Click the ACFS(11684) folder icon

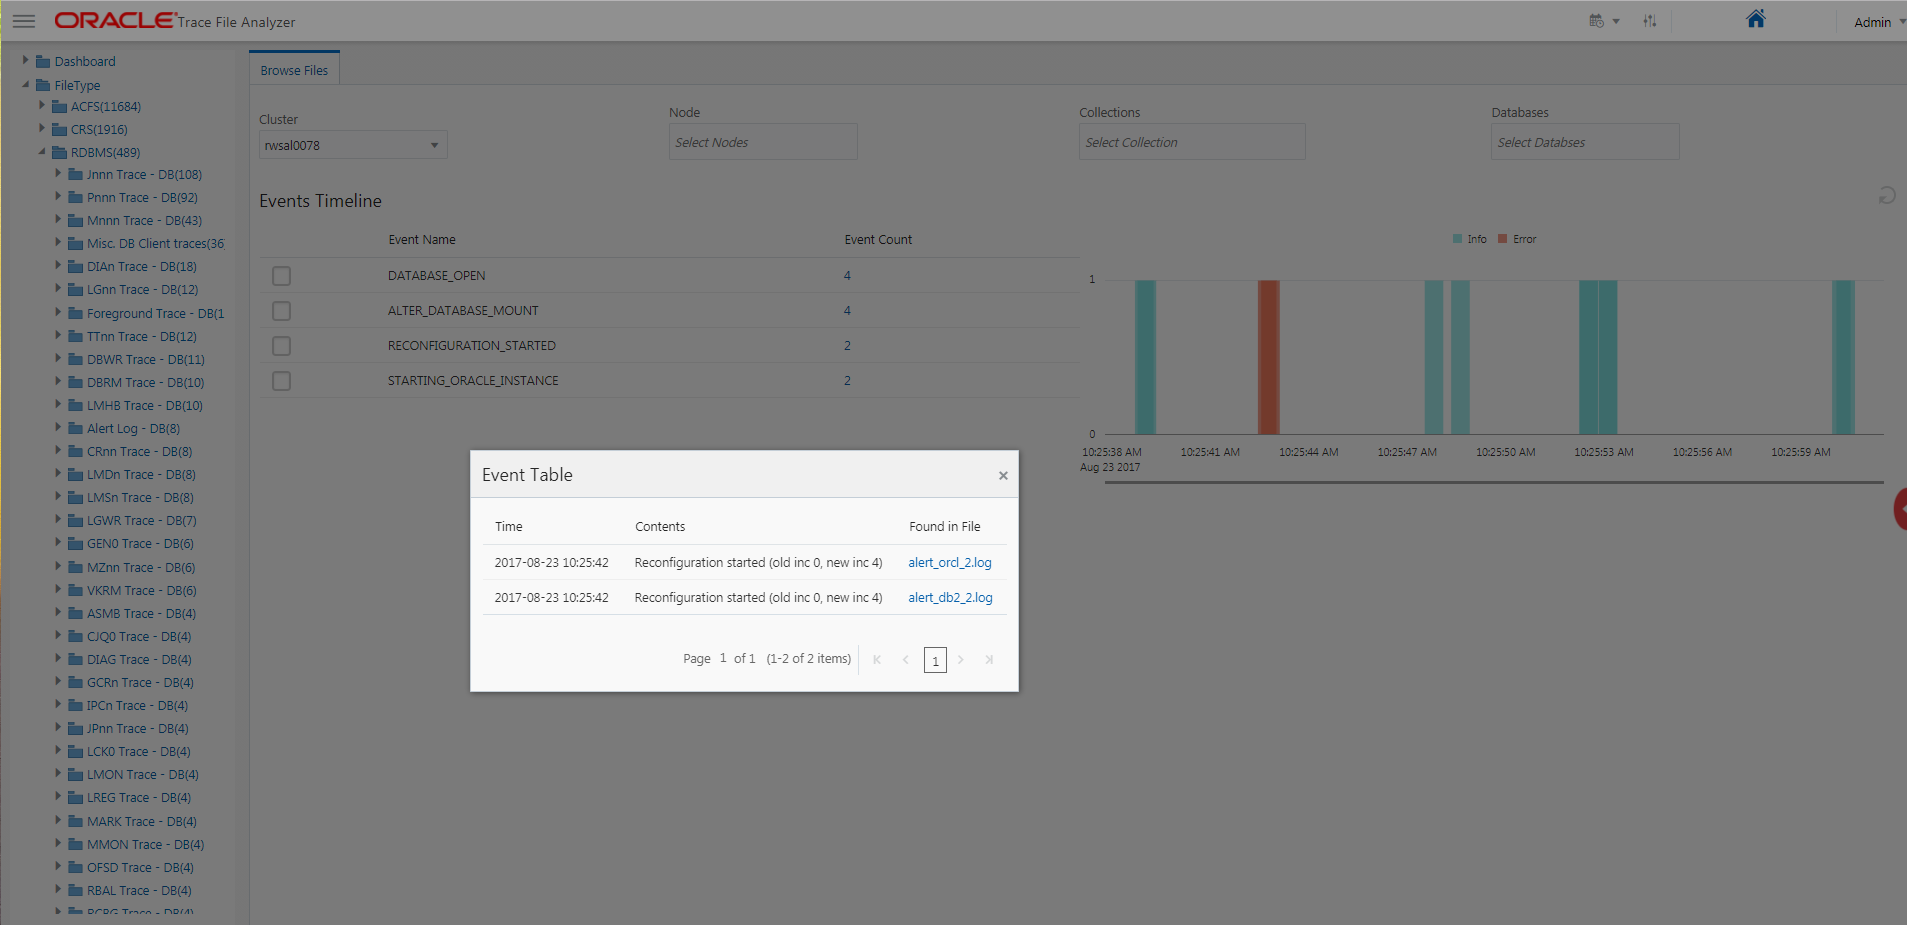[59, 106]
